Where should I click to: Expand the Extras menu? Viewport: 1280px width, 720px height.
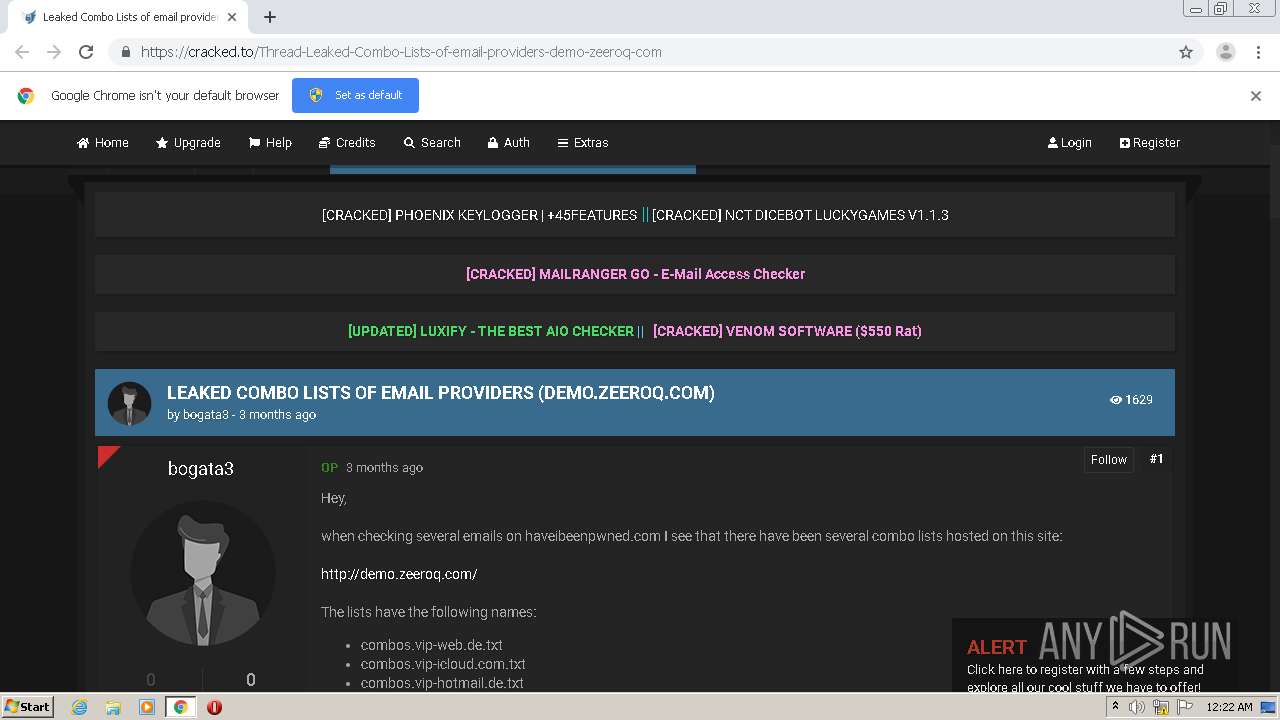pos(583,143)
